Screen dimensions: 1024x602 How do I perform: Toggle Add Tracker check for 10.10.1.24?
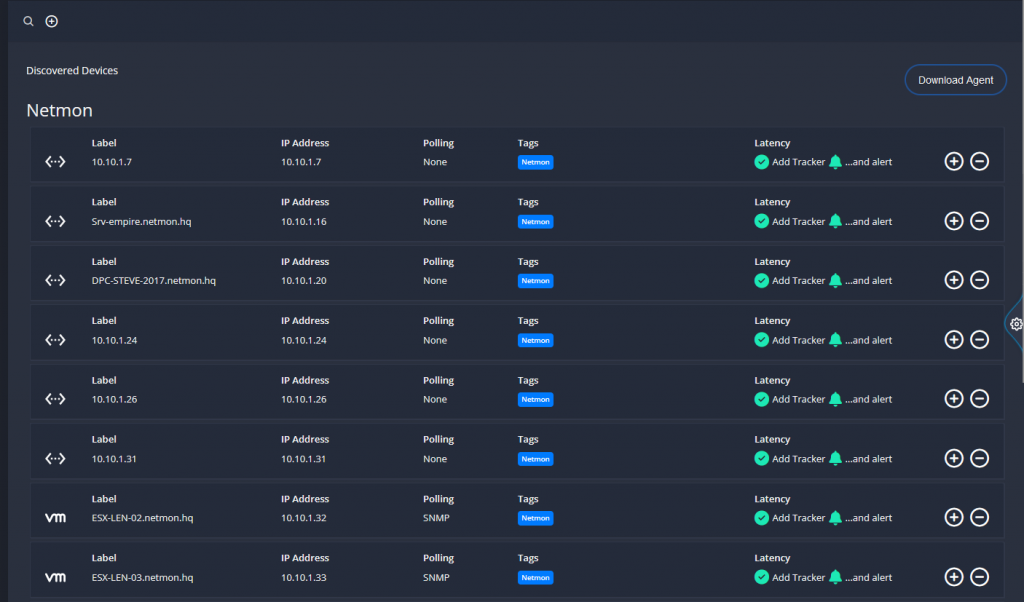coord(761,340)
